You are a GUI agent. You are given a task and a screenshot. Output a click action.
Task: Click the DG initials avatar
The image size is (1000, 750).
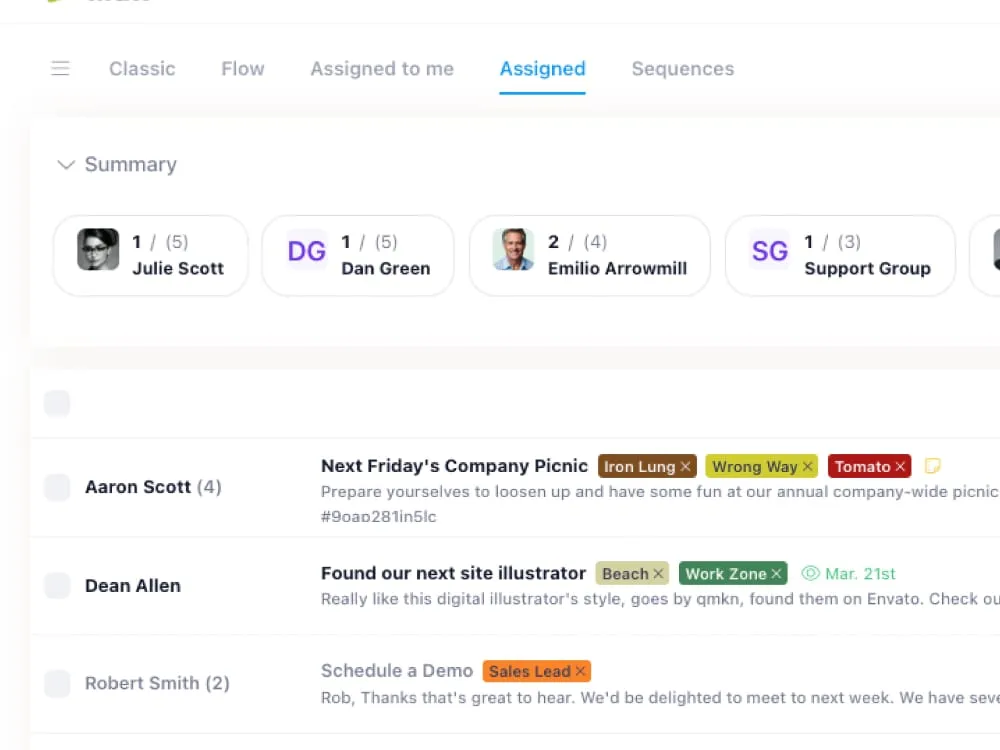[307, 251]
